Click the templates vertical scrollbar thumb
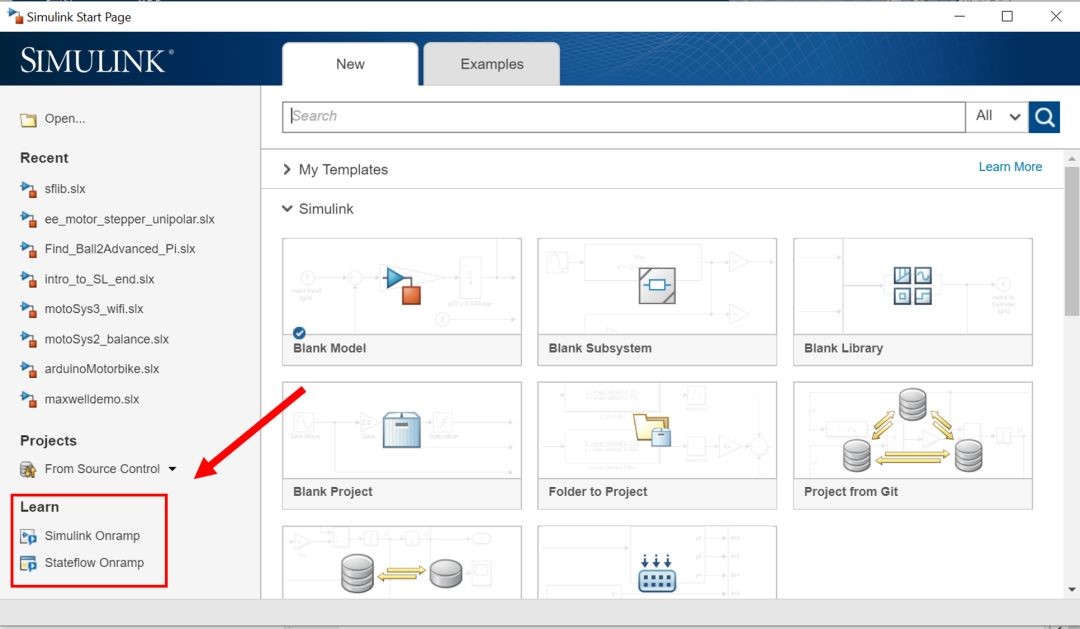1080x629 pixels. coord(1071,241)
